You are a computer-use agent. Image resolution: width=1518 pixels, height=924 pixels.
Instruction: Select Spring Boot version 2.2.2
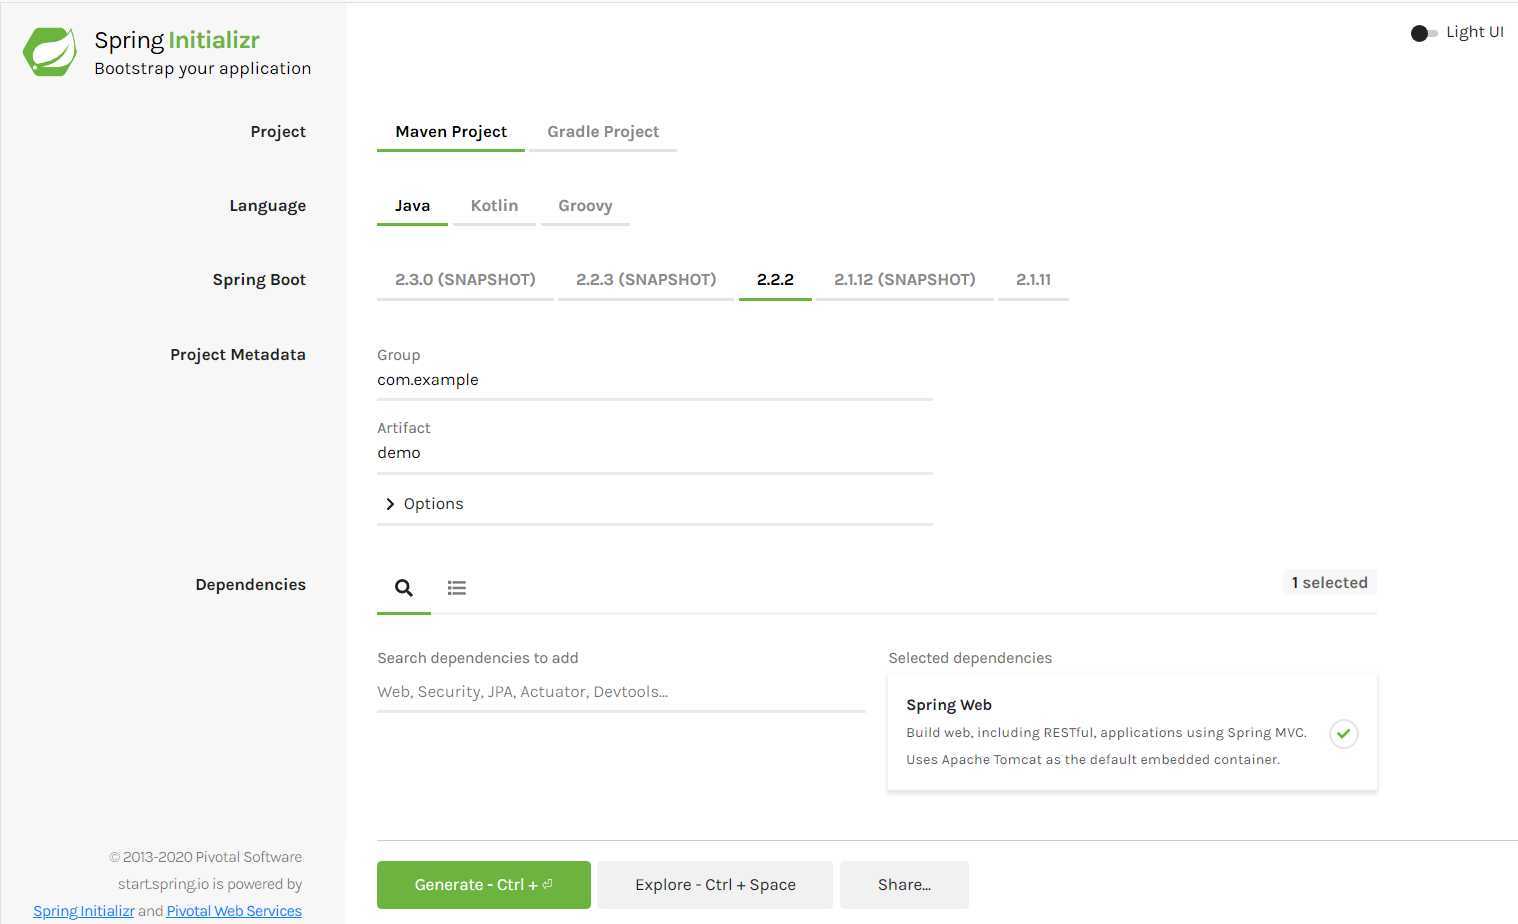775,280
